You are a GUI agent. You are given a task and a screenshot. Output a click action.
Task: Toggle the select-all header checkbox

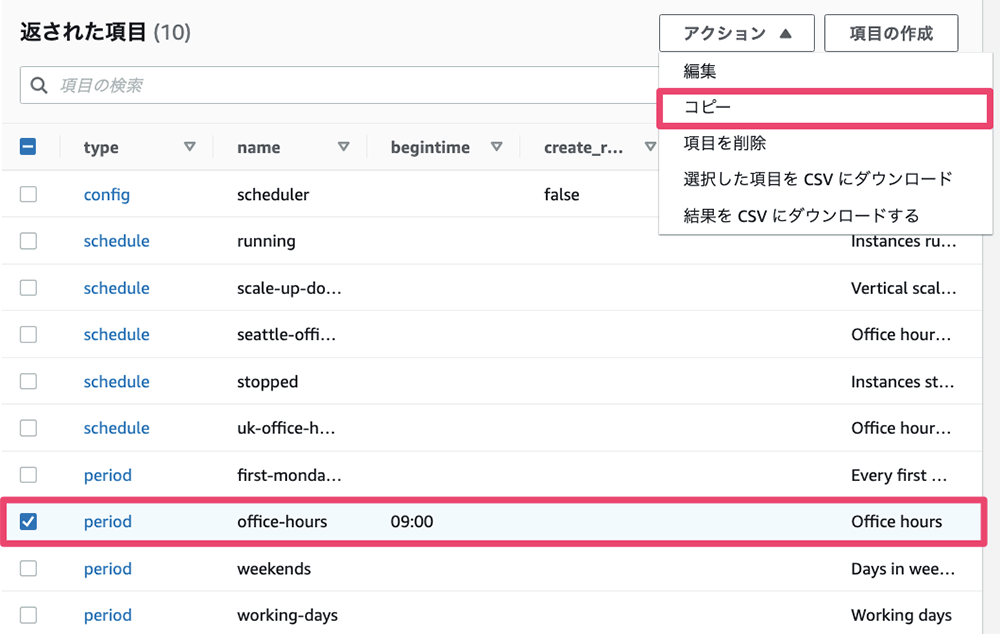coord(28,147)
